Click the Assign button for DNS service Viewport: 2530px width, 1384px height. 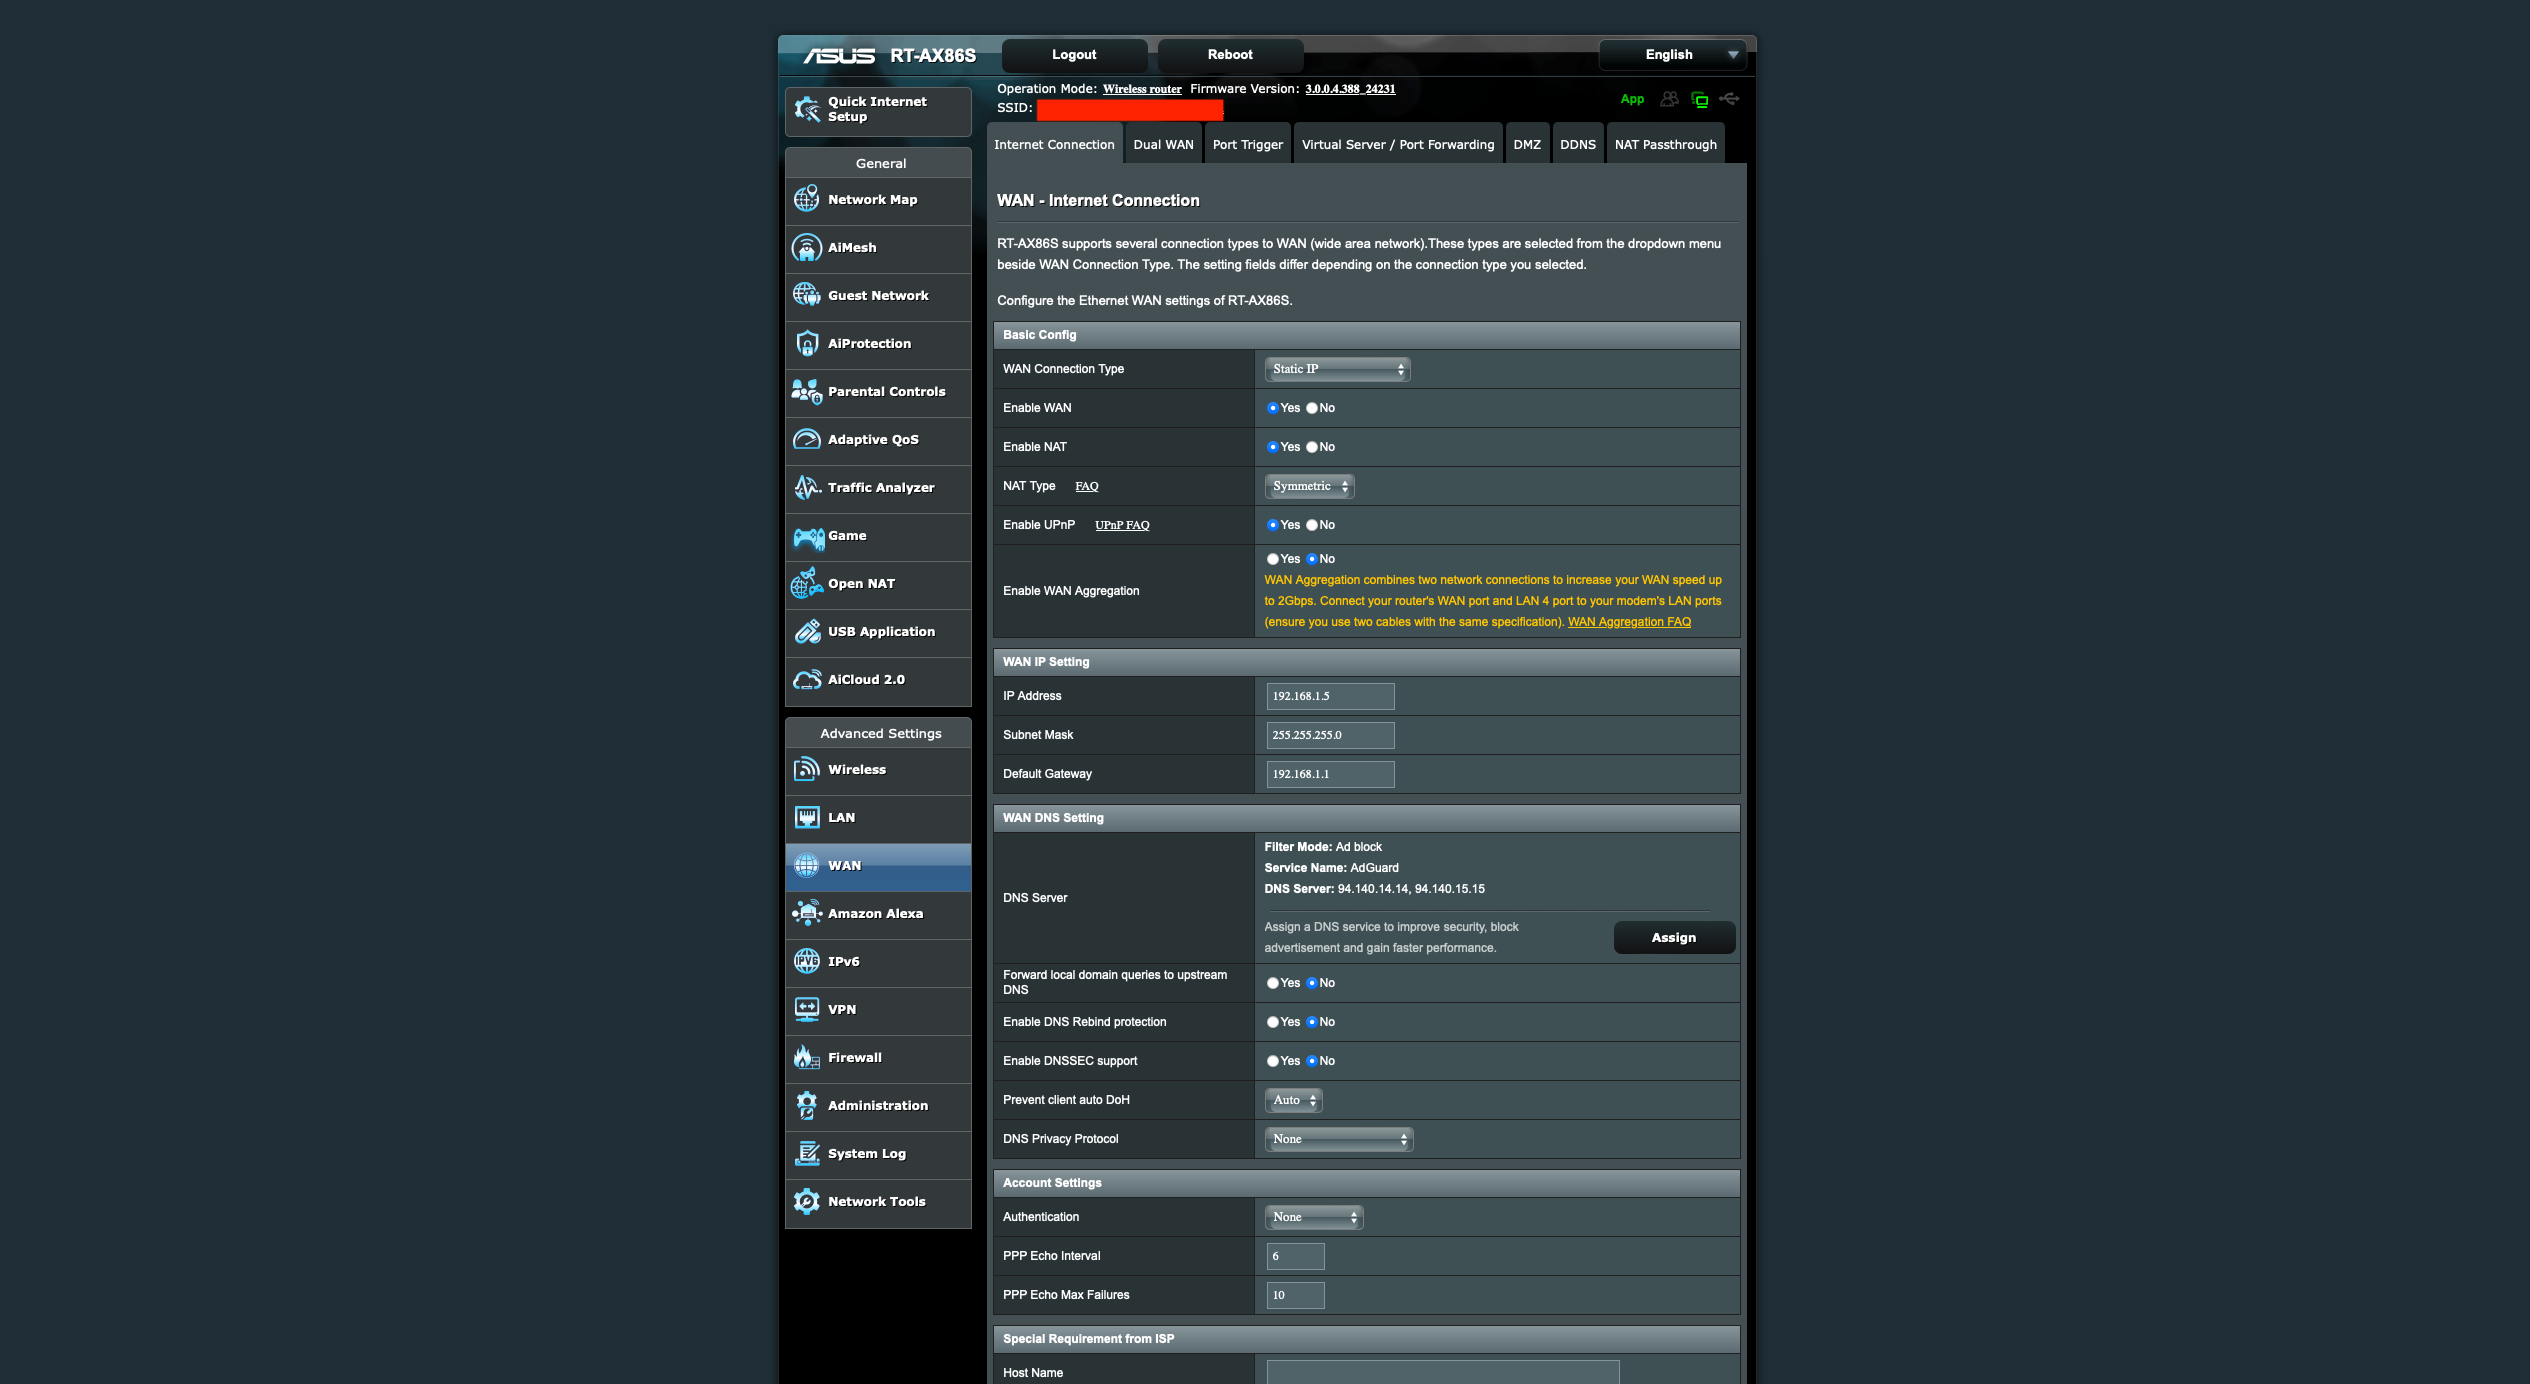click(1674, 937)
